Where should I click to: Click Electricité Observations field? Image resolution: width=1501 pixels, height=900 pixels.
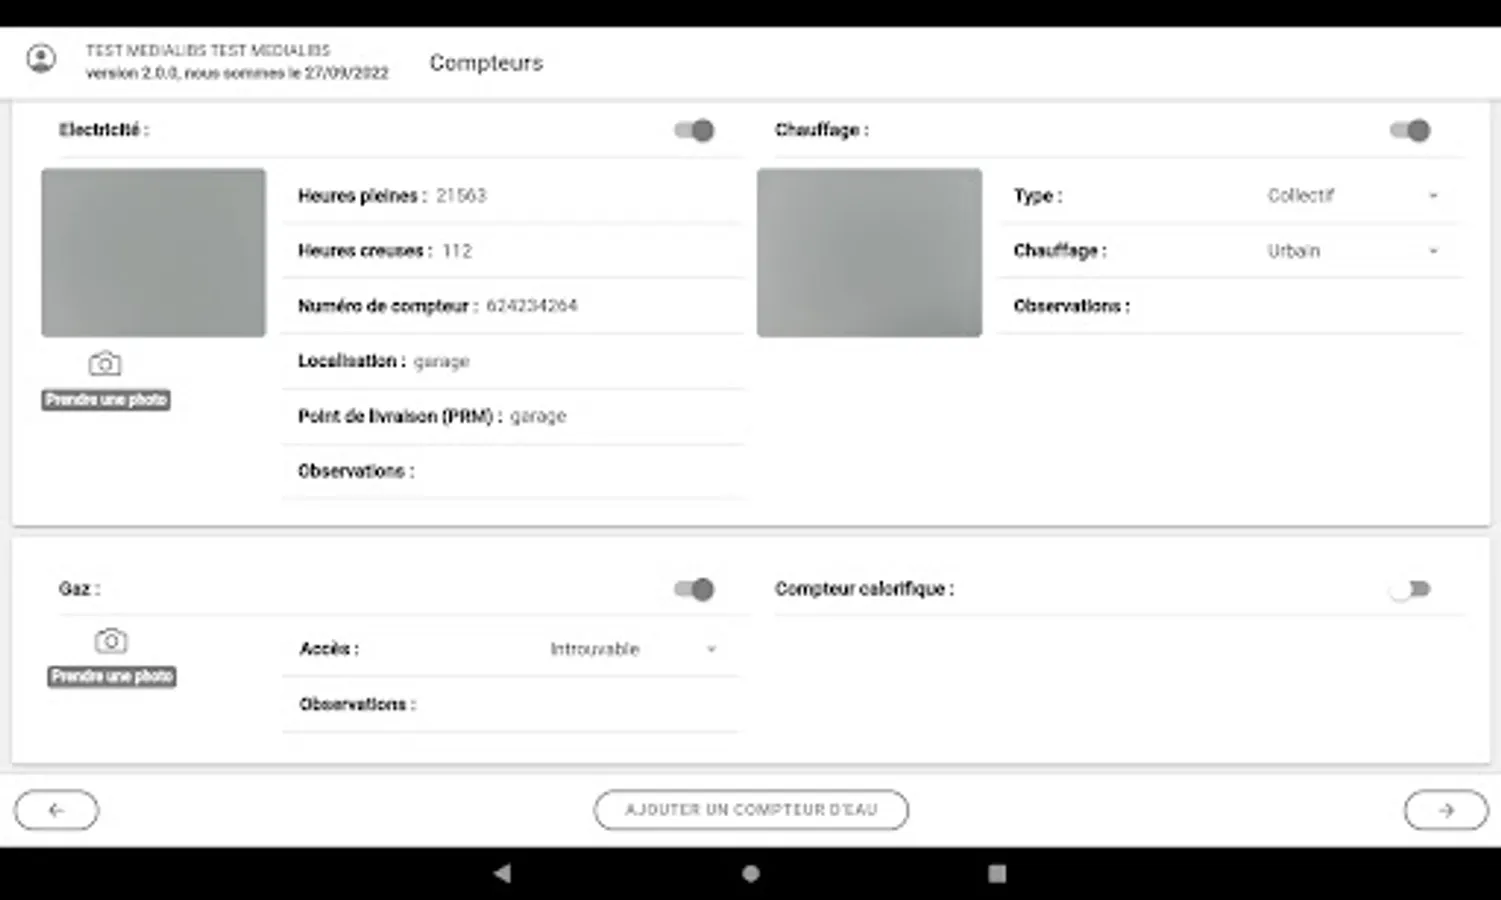514,471
